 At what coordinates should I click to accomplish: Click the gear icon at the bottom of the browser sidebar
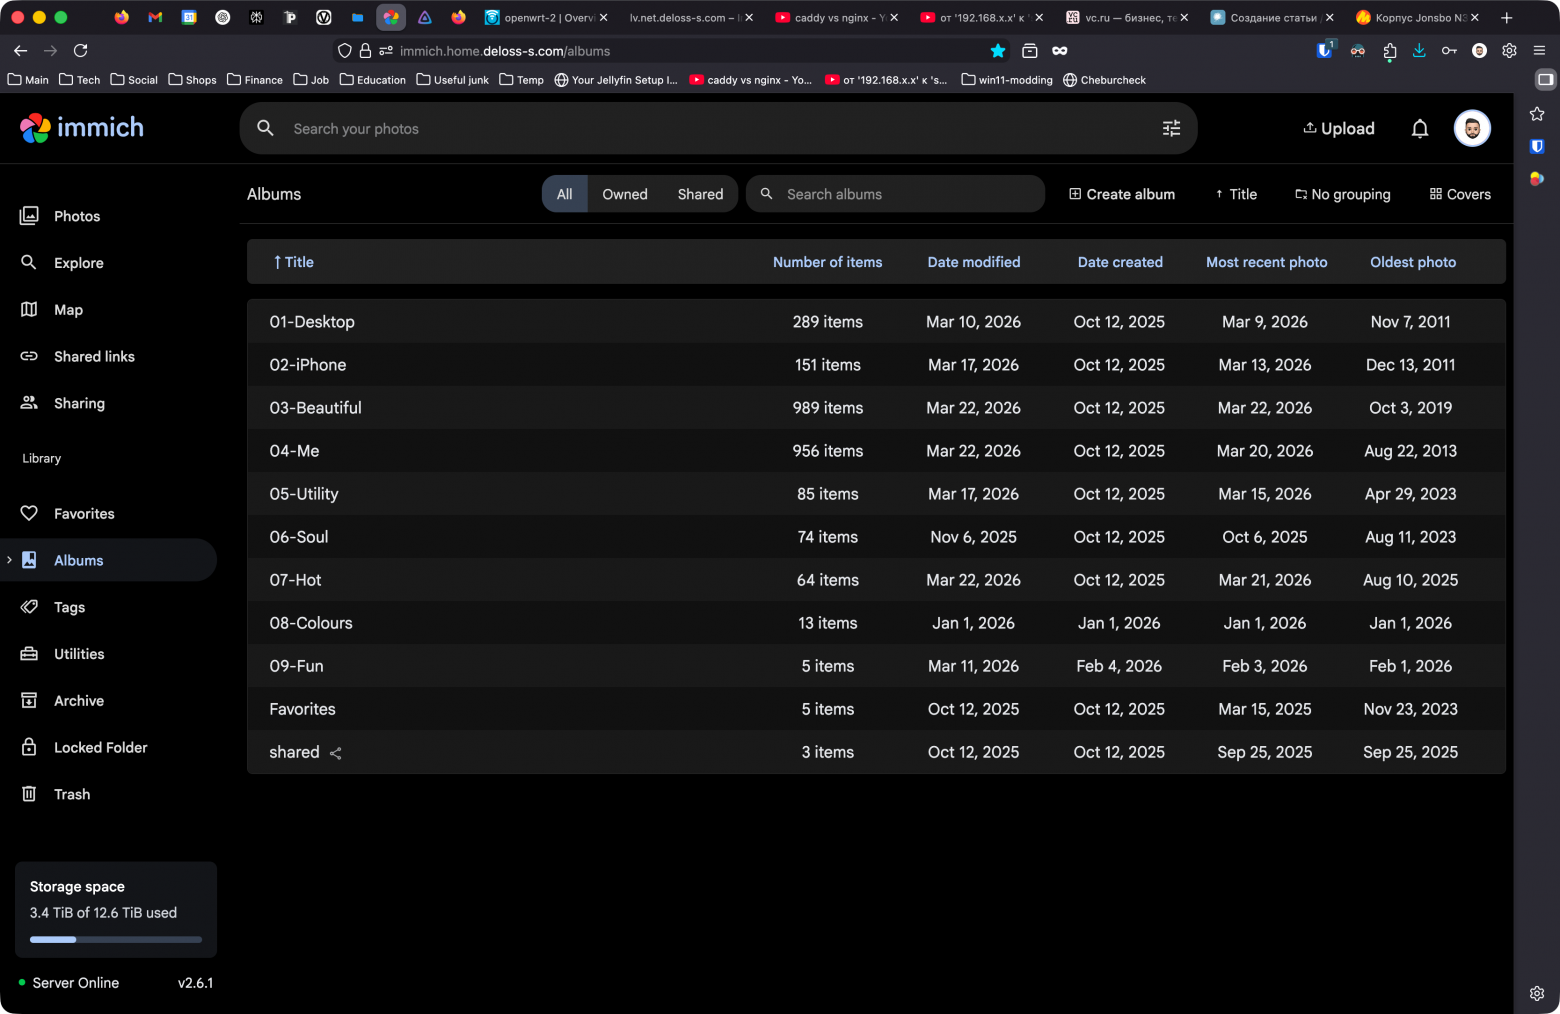coord(1537,993)
